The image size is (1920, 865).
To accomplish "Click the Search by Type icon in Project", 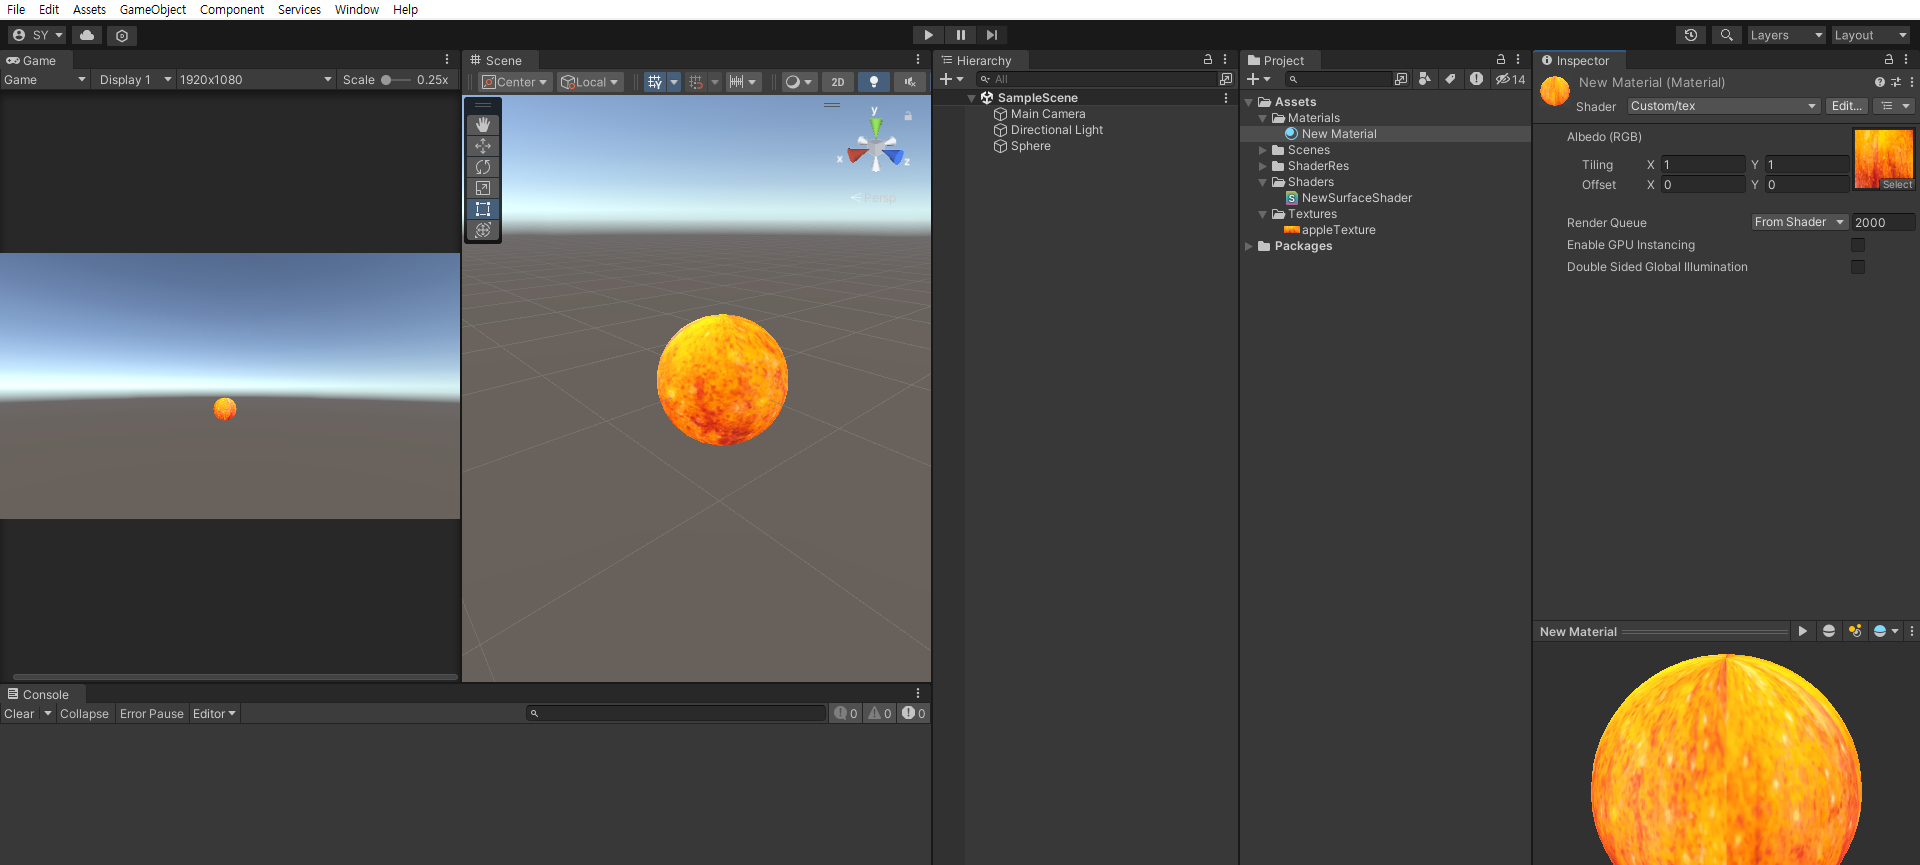I will (1425, 79).
